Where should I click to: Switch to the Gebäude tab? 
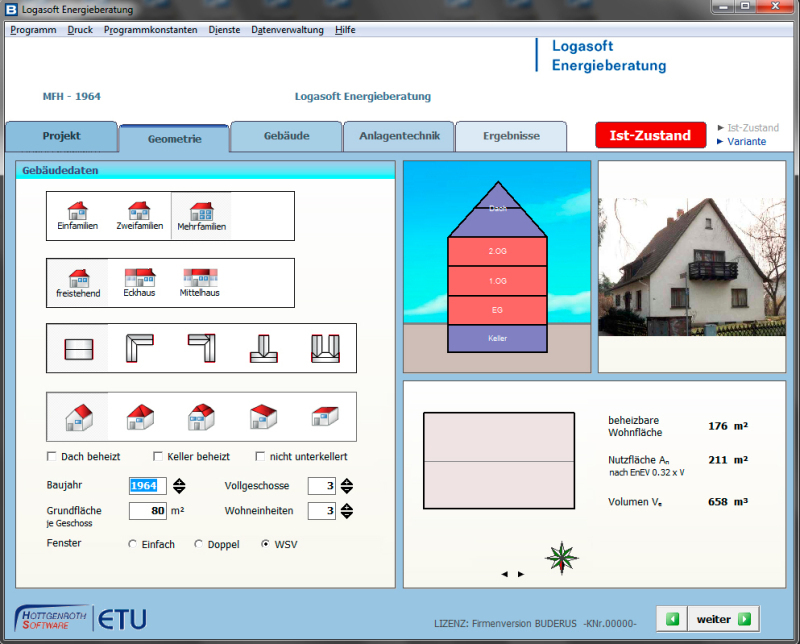(286, 136)
